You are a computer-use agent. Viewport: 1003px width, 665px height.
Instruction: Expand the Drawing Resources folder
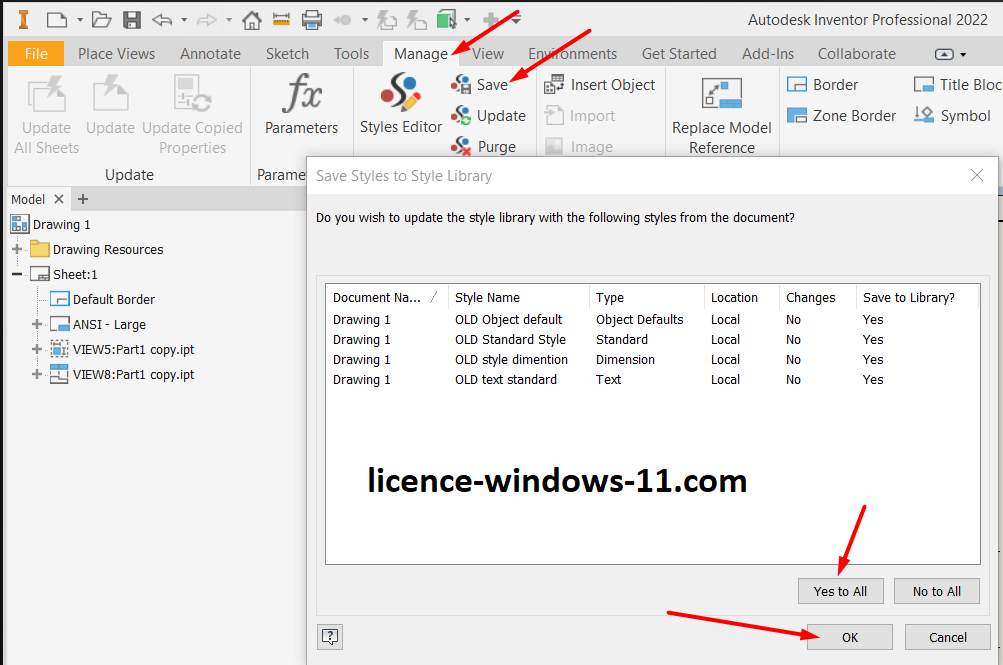pyautogui.click(x=17, y=249)
